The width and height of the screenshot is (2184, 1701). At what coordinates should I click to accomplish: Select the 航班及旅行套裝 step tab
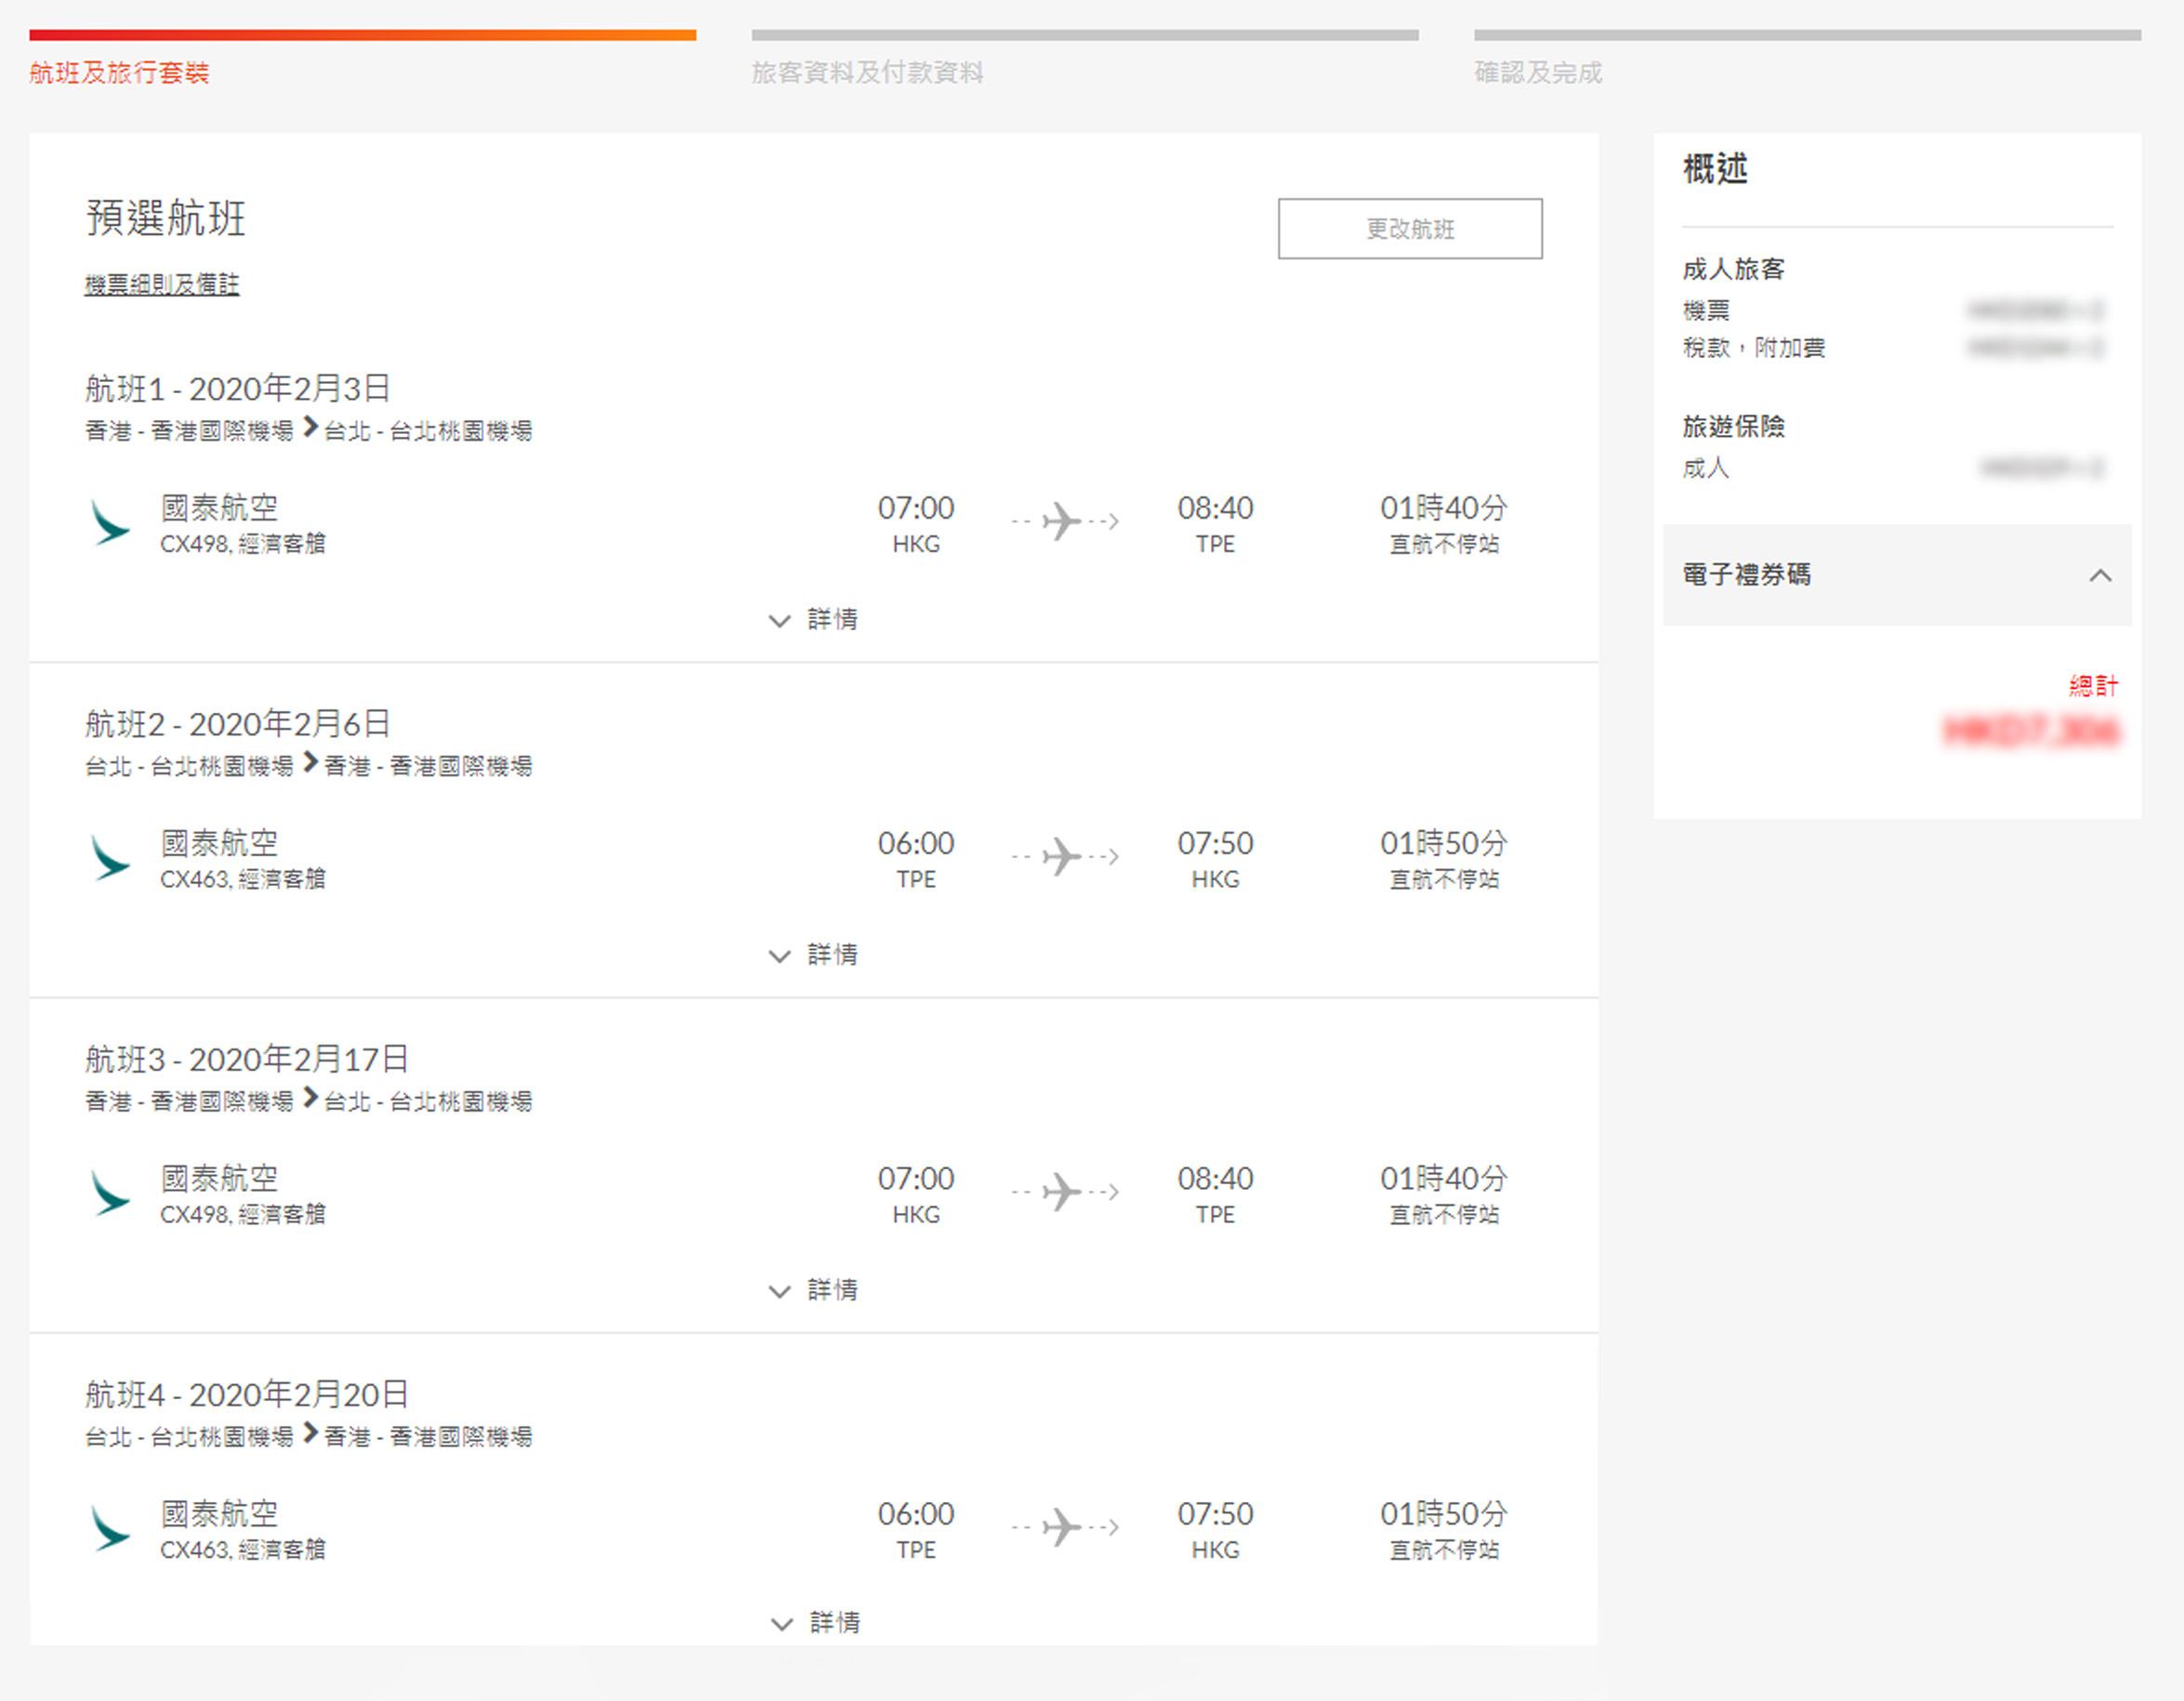119,73
